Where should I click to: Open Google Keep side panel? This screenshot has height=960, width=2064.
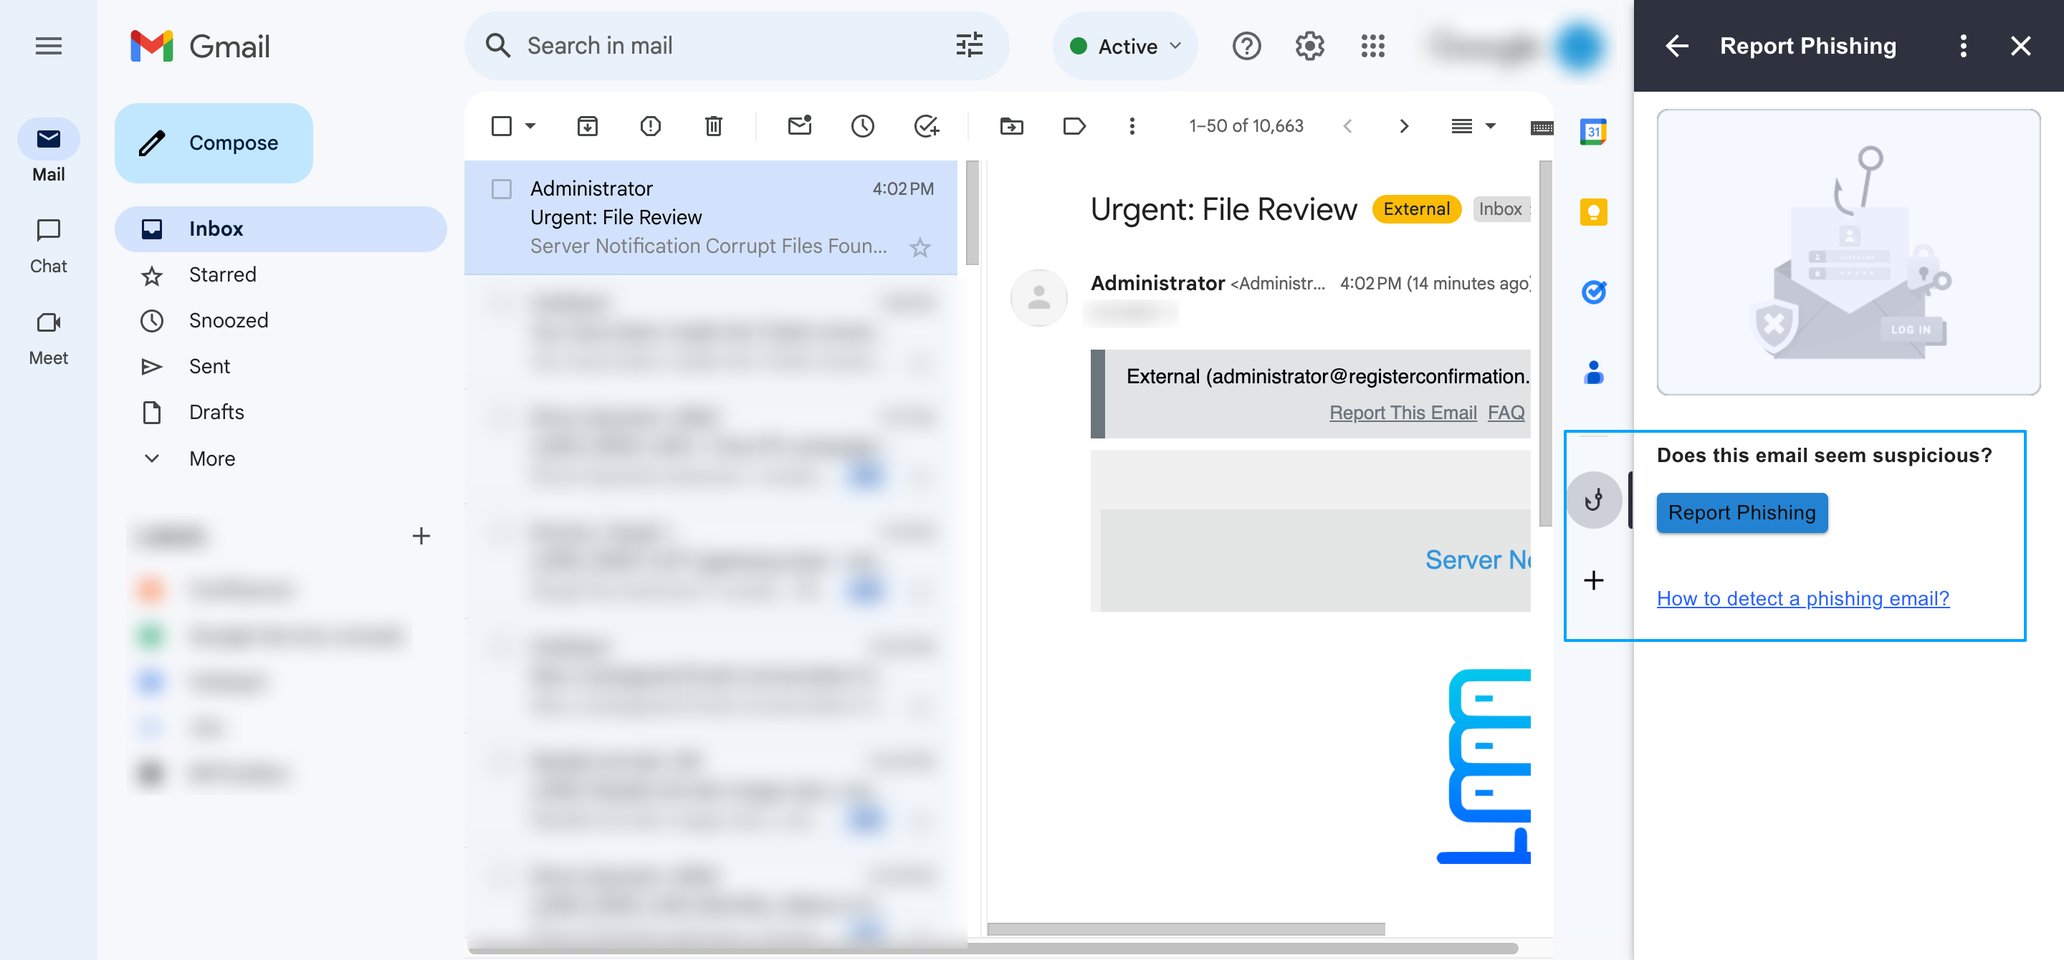pos(1593,211)
